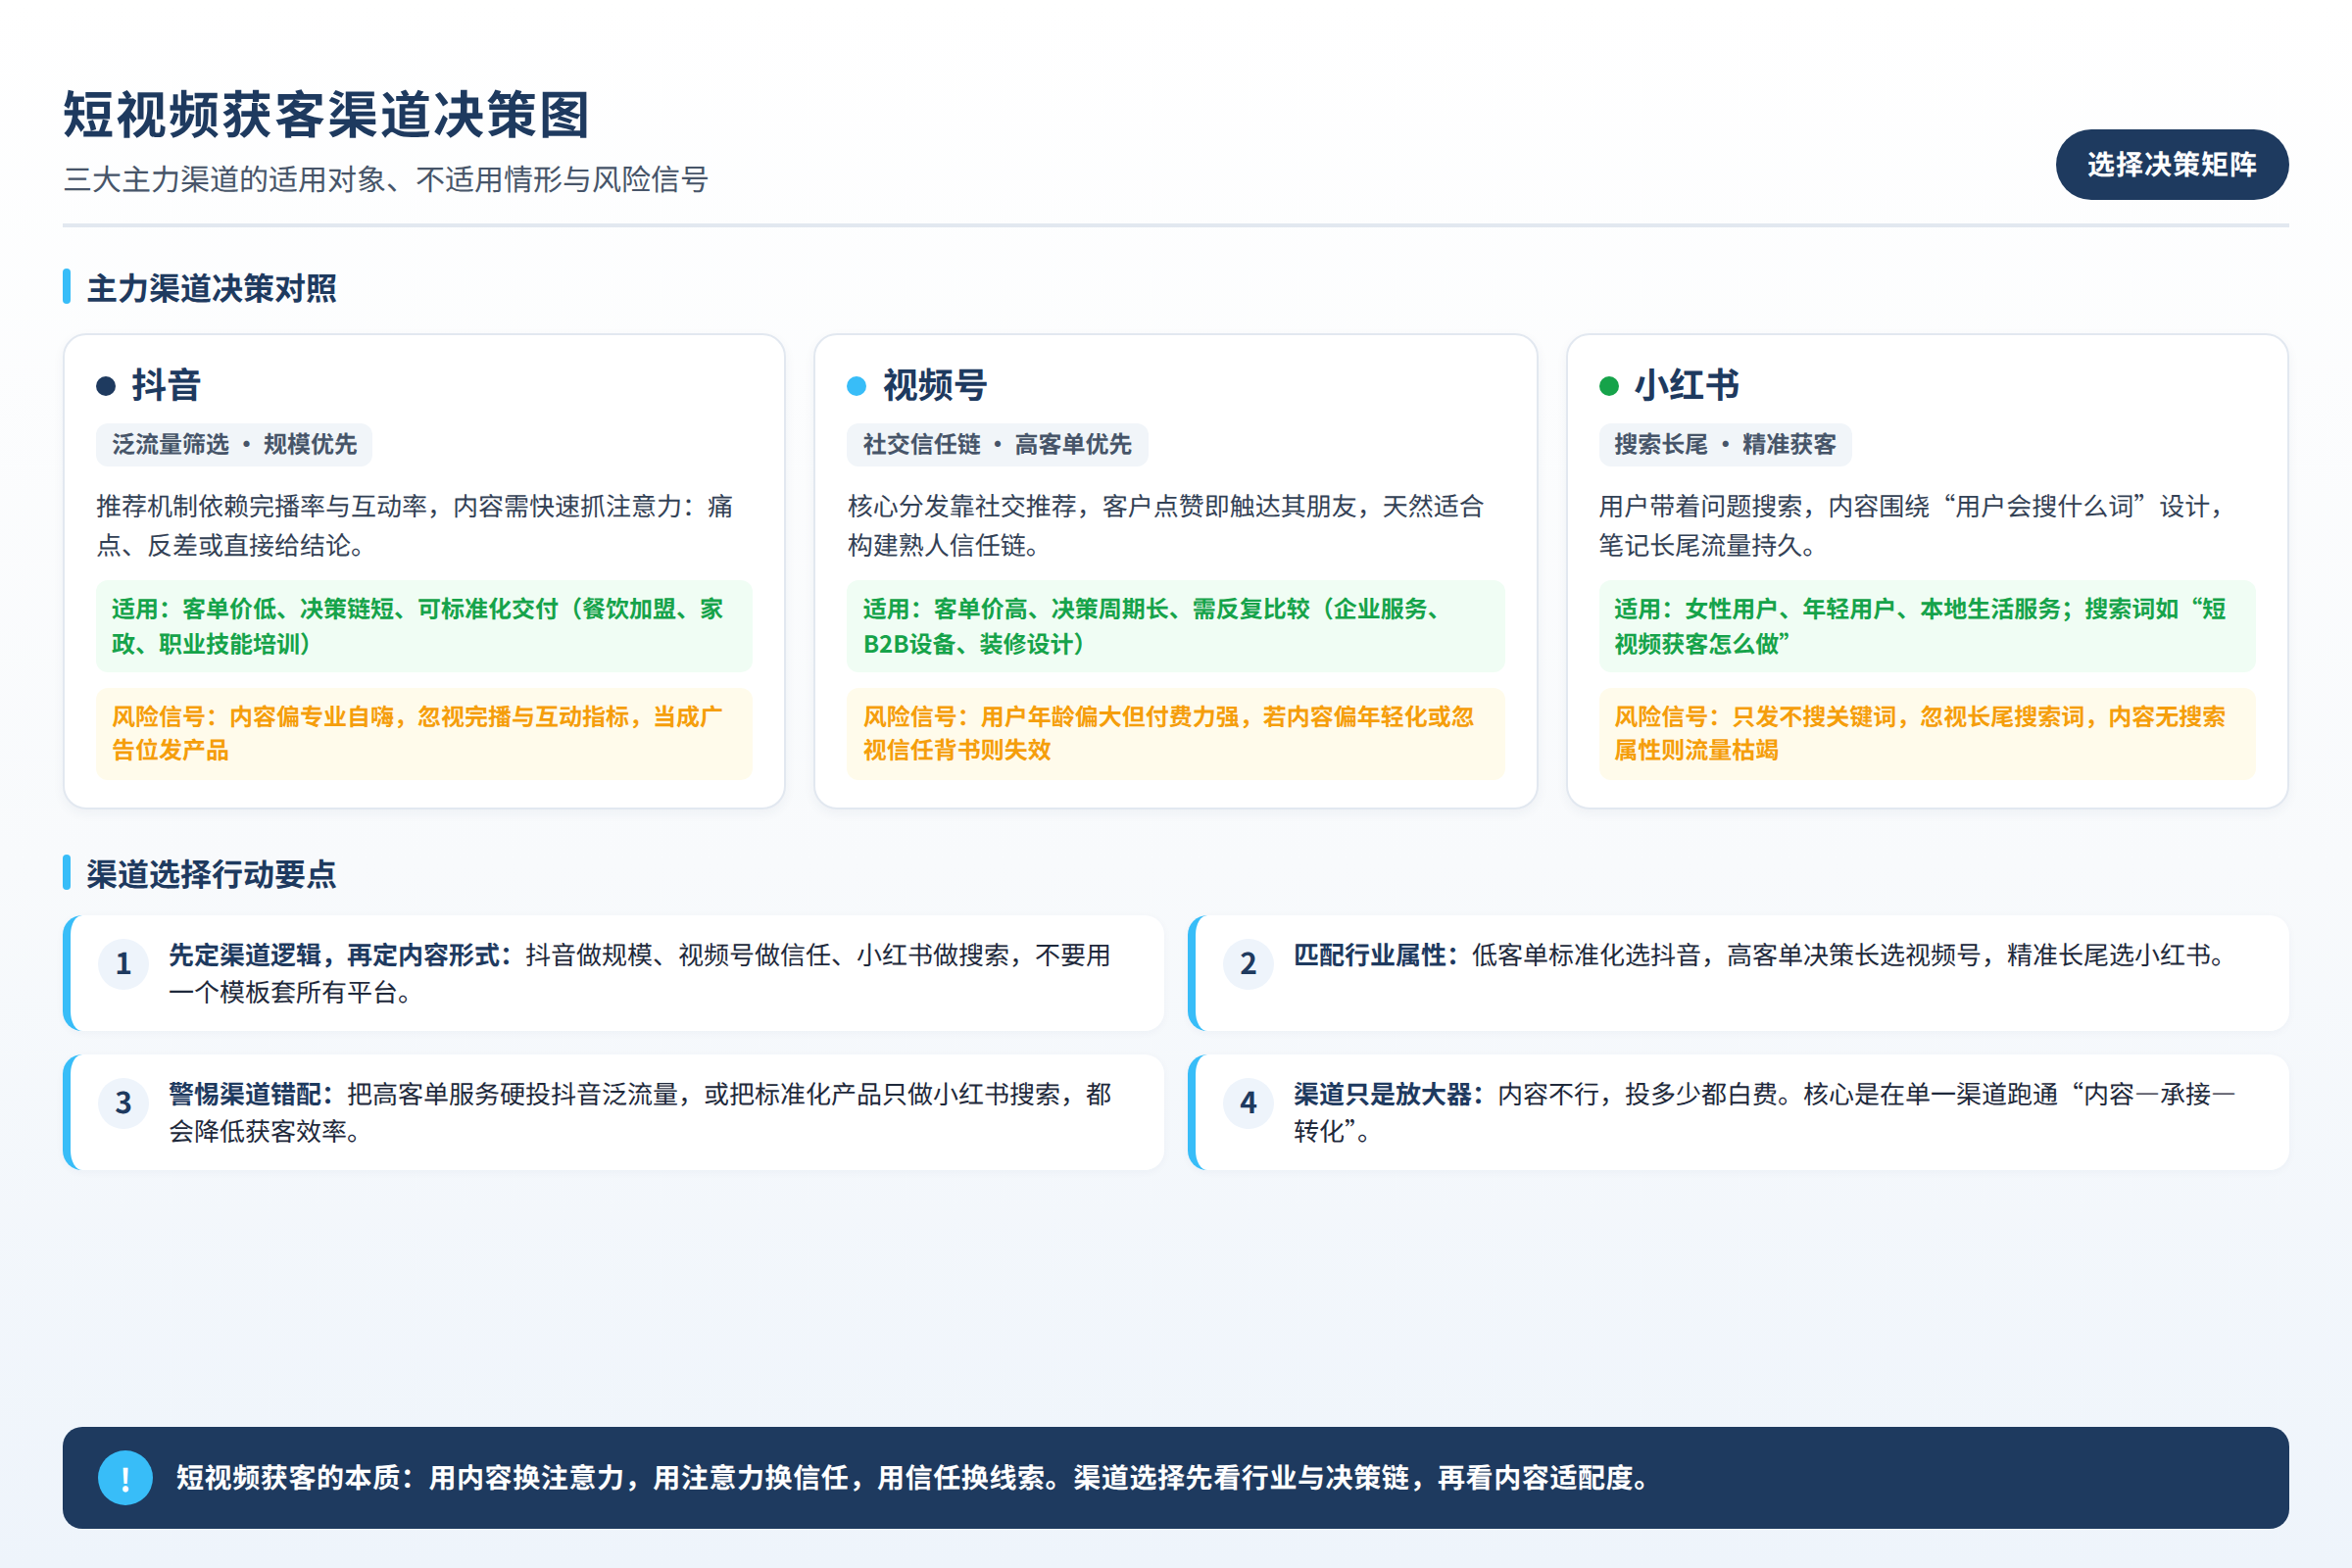Click the number 3 badge

tap(123, 1102)
